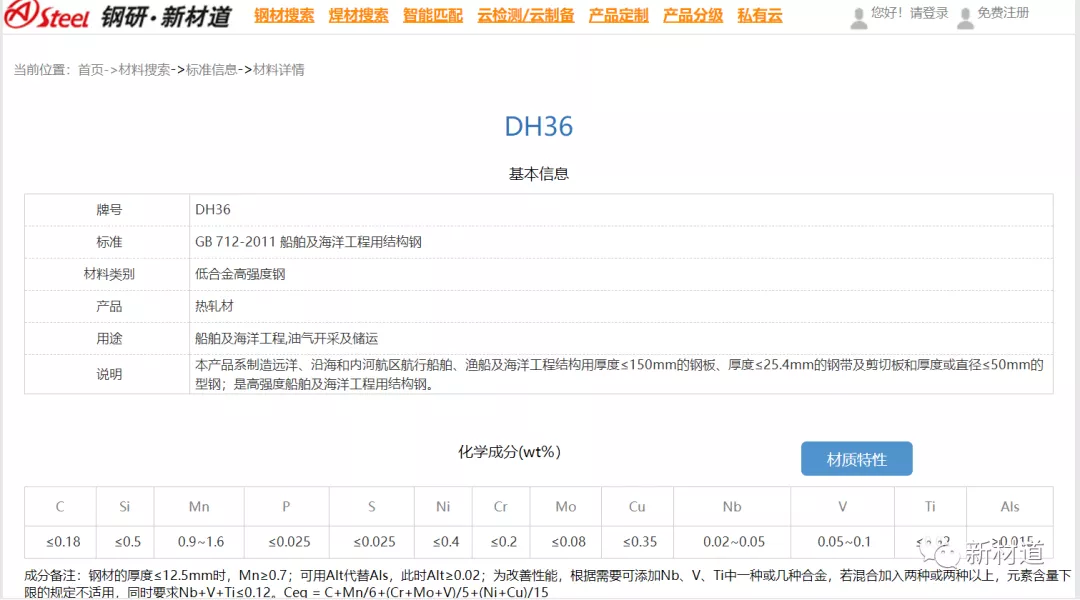Click 首页 in the breadcrumb
The width and height of the screenshot is (1080, 600).
(91, 70)
